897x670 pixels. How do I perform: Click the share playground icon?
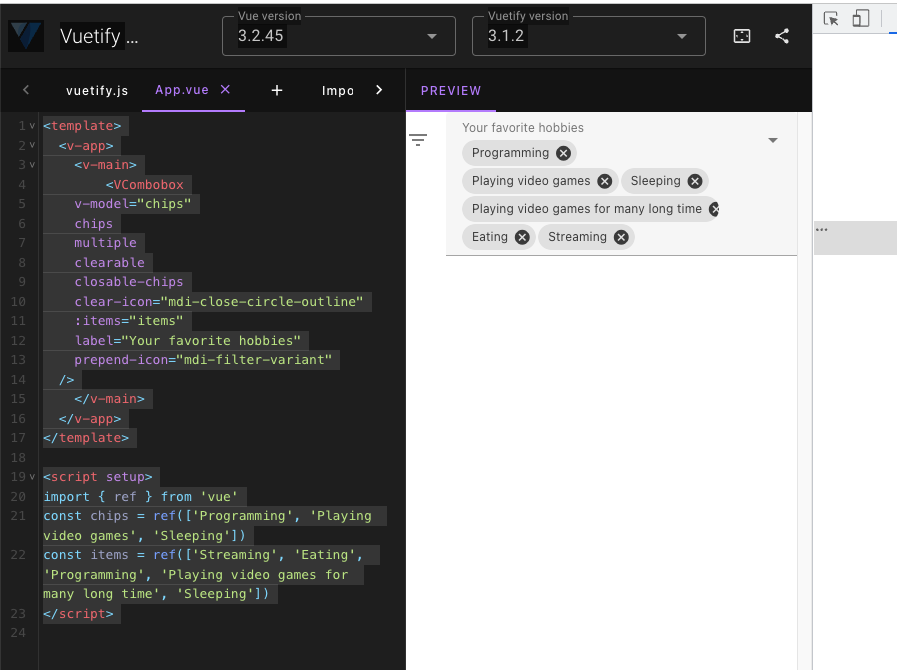tap(784, 35)
